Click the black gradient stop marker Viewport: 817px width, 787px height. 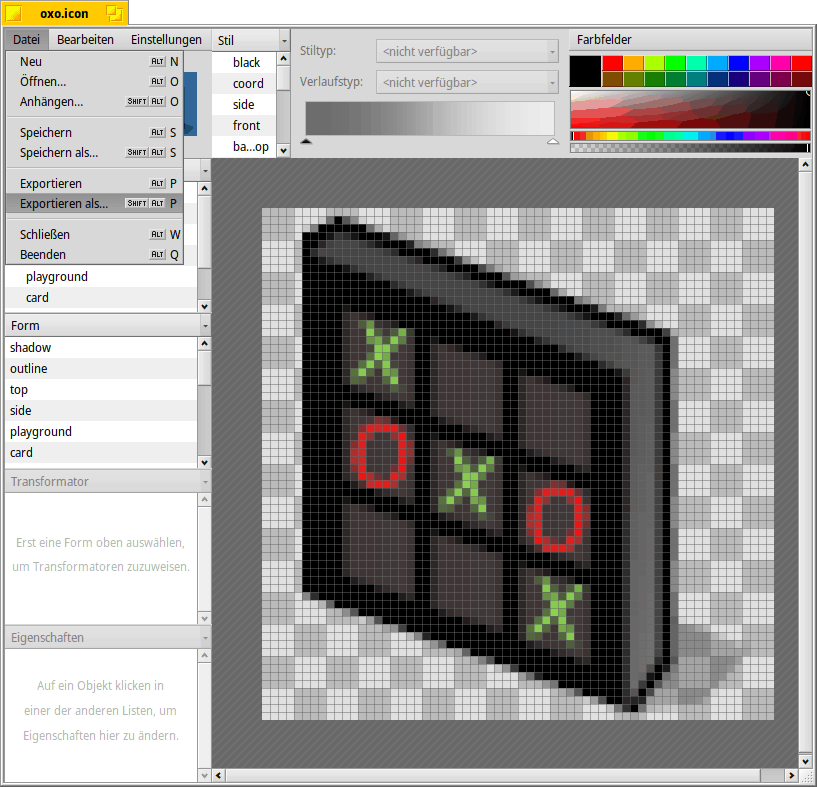coord(306,142)
